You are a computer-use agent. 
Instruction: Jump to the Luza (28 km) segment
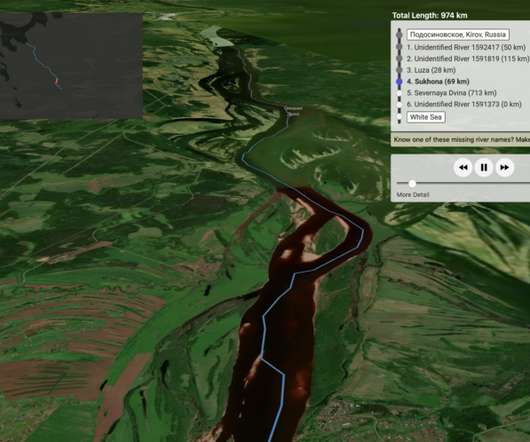[x=431, y=70]
